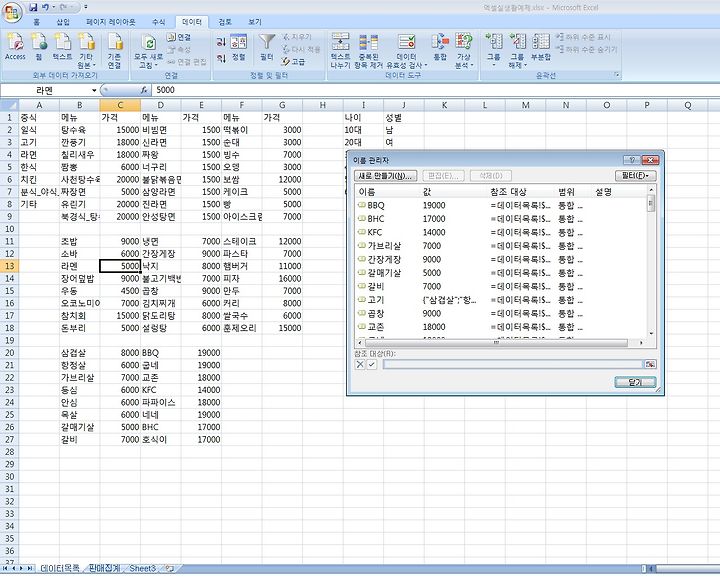This screenshot has width=720, height=586.
Task: Switch to the Home ribbon tab
Action: click(37, 22)
